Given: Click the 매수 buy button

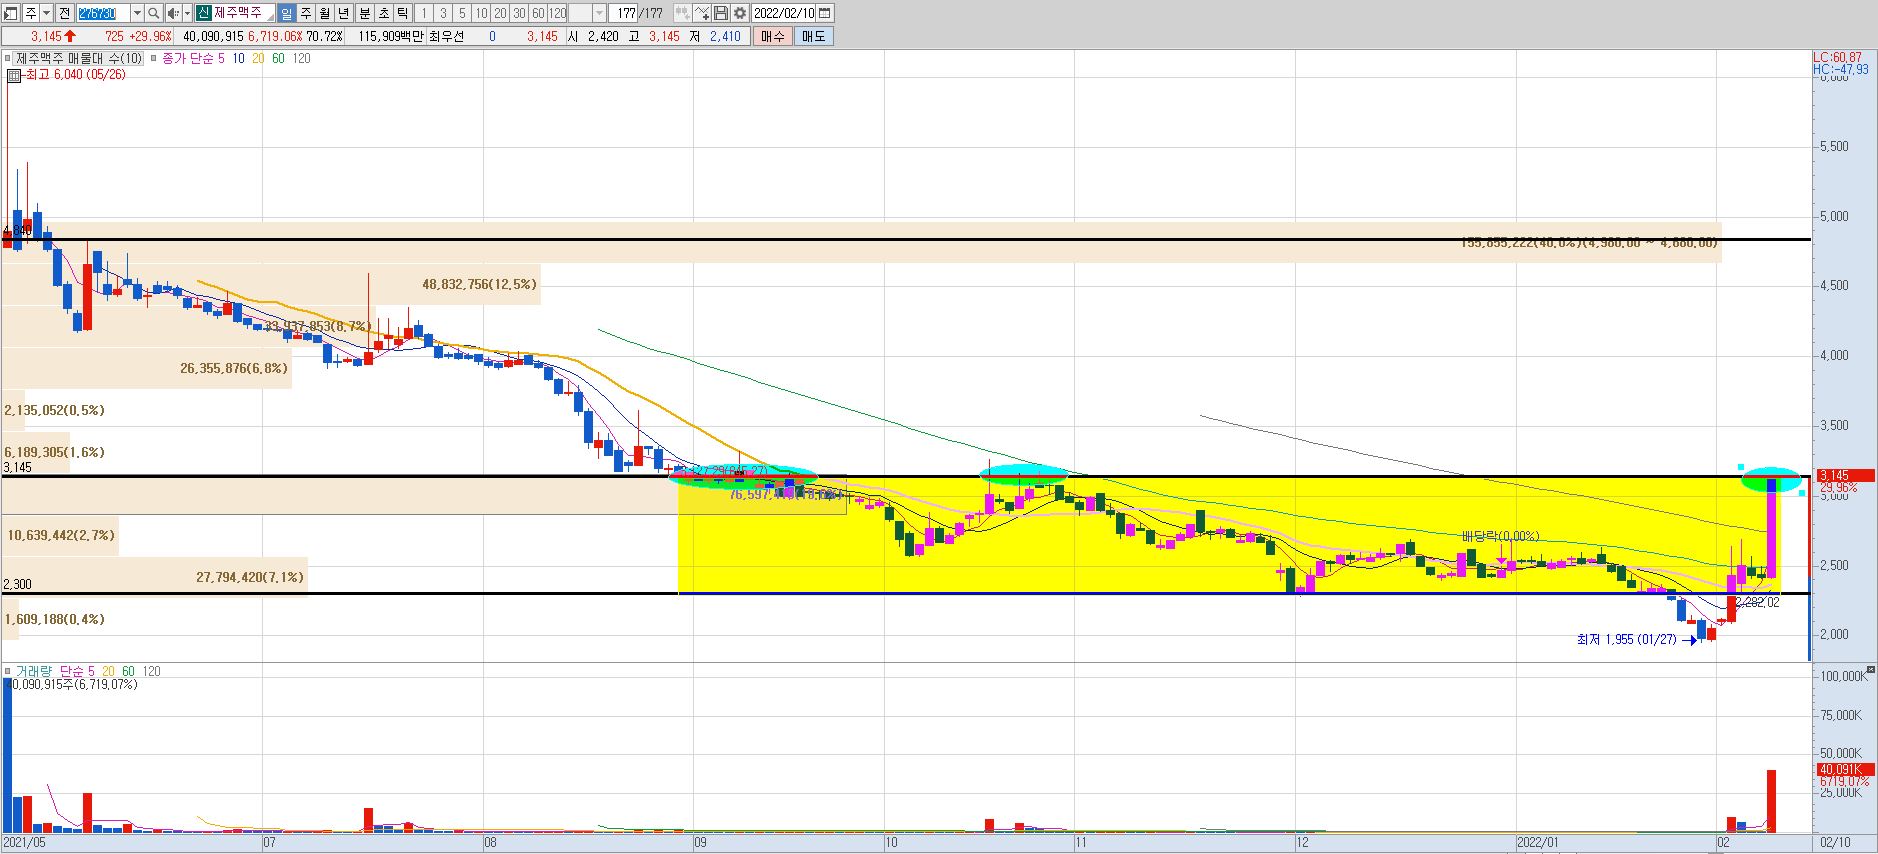Looking at the screenshot, I should pyautogui.click(x=772, y=36).
